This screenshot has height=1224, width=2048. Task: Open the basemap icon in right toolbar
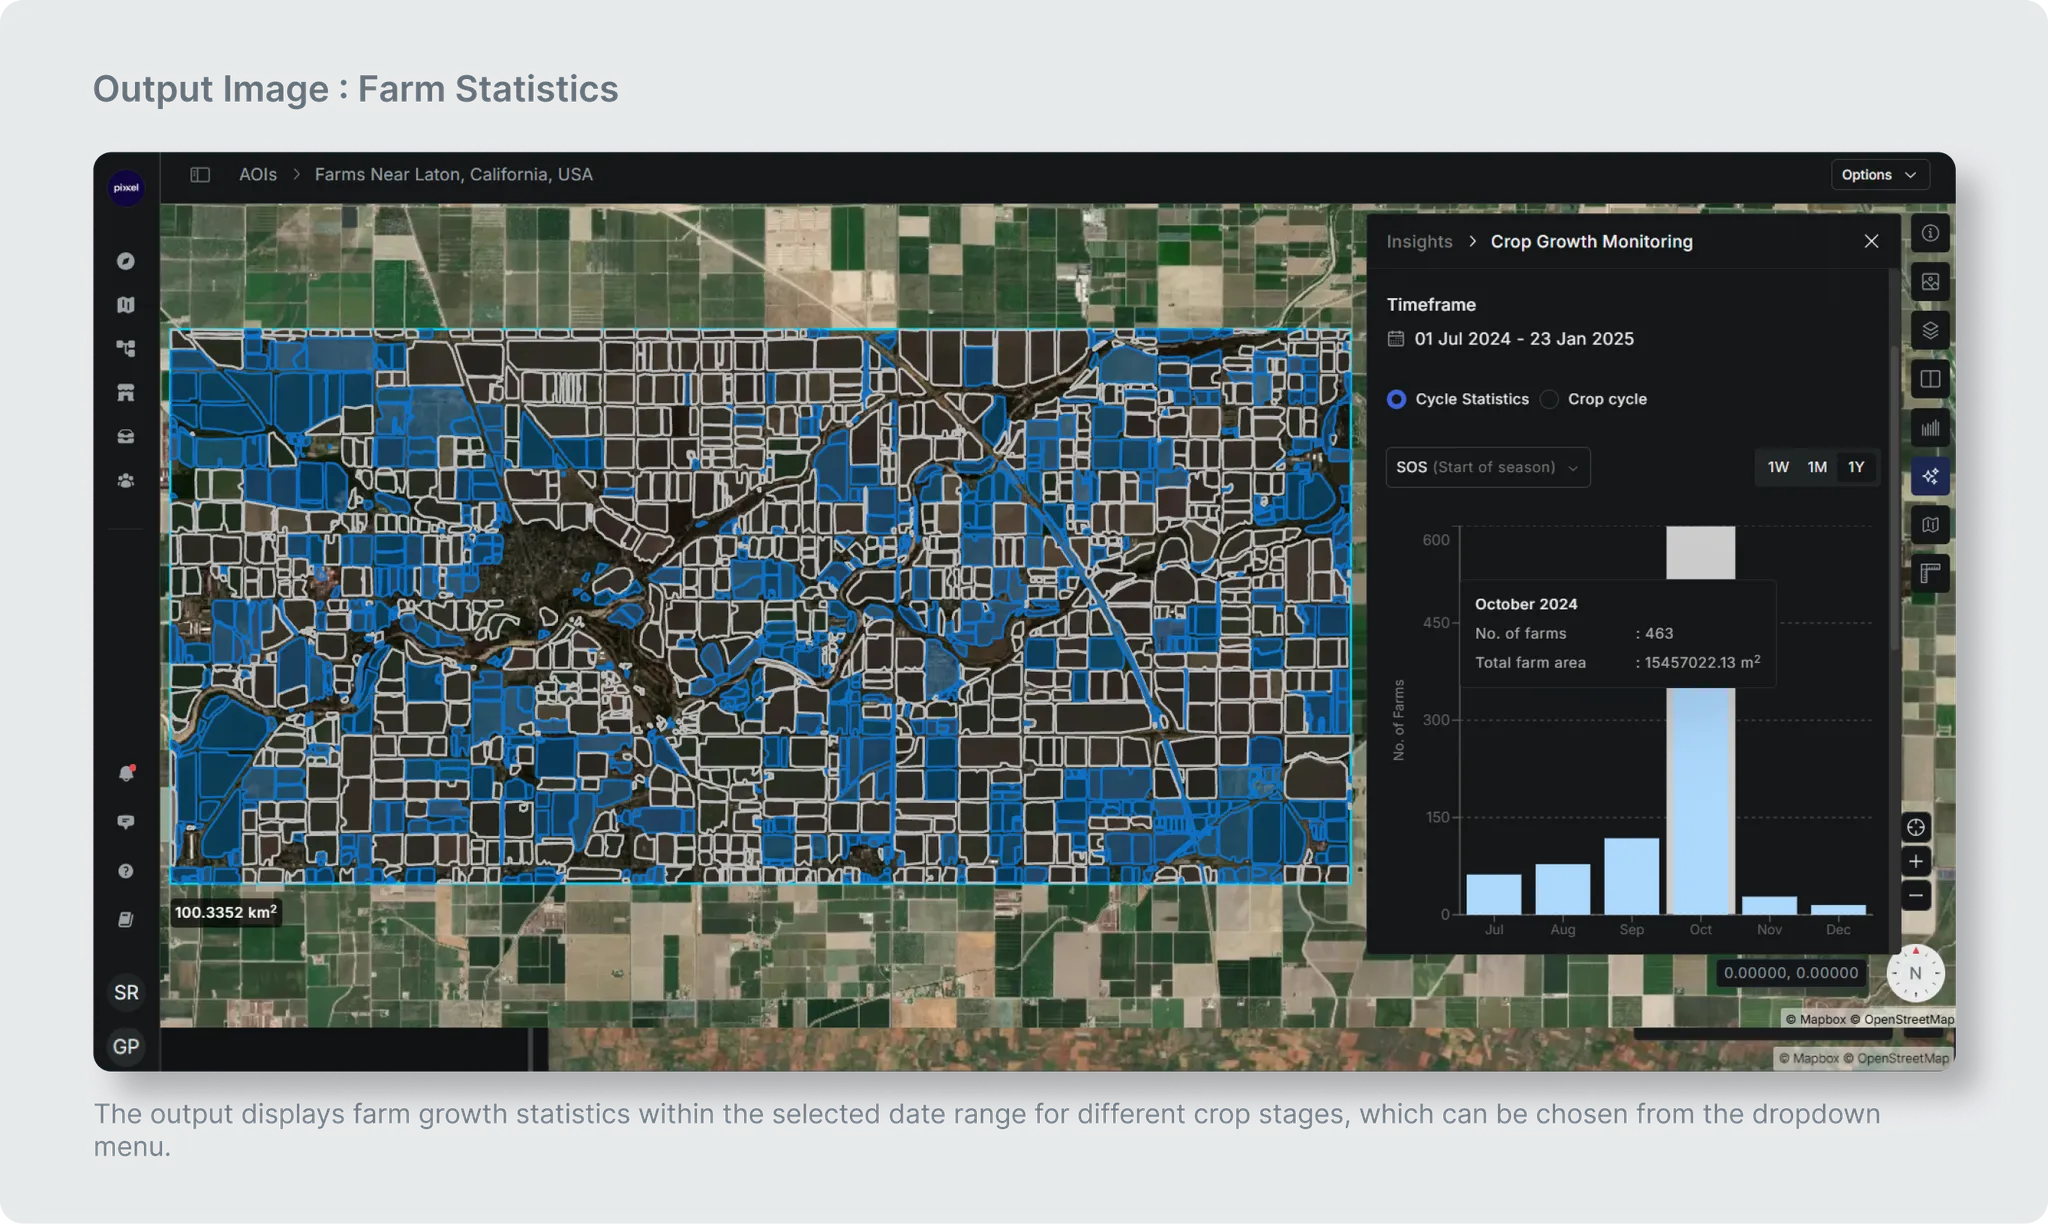click(x=1930, y=525)
